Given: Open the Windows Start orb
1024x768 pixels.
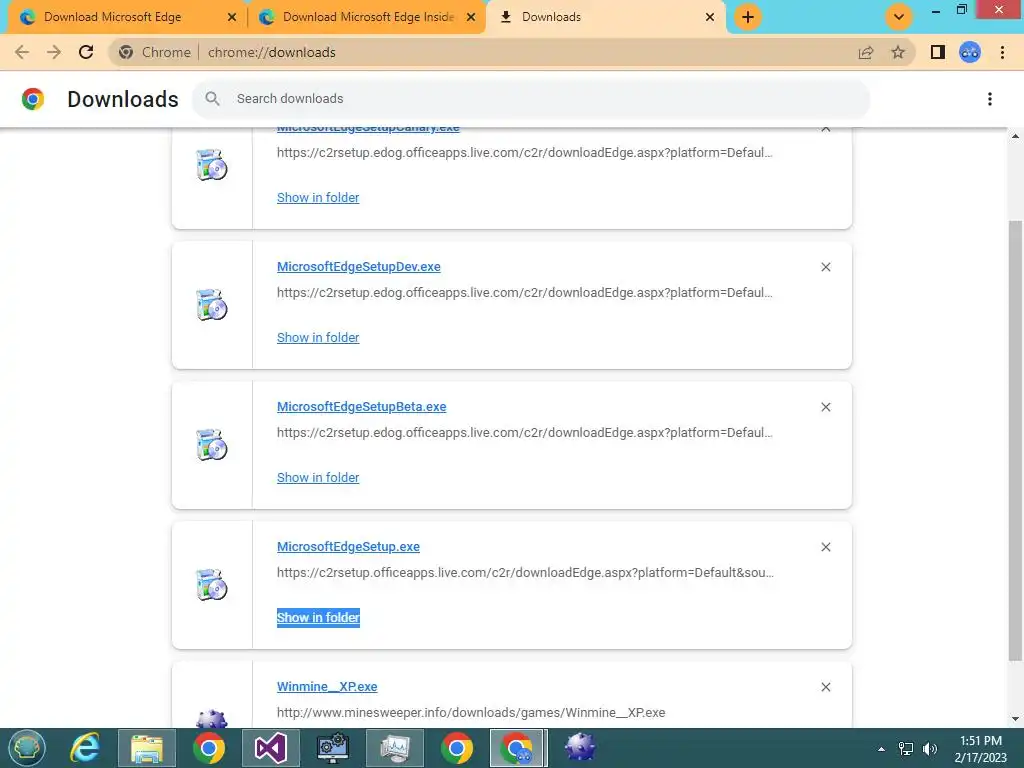Looking at the screenshot, I should click(x=27, y=748).
